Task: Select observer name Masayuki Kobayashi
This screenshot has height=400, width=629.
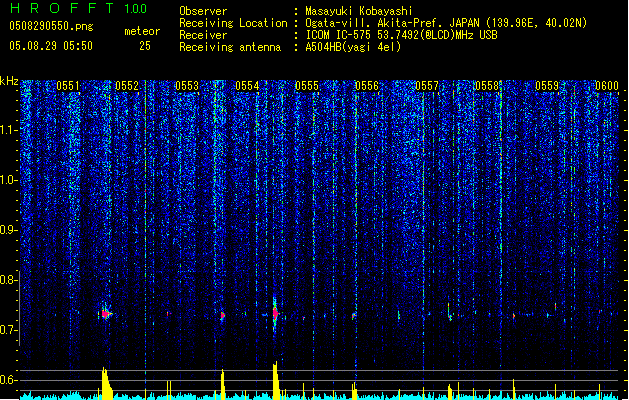Action: click(359, 11)
